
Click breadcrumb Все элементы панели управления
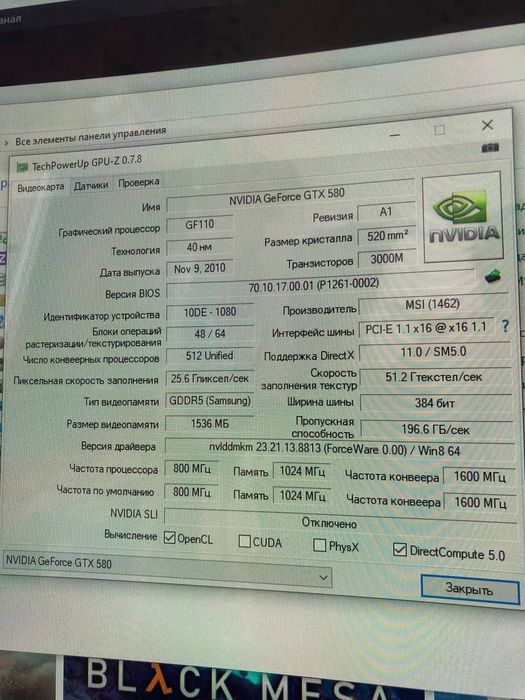pyautogui.click(x=91, y=136)
